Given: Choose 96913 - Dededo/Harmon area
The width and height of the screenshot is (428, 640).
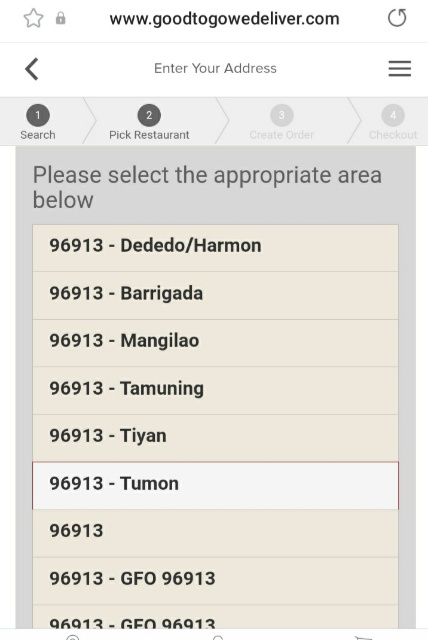Looking at the screenshot, I should pyautogui.click(x=215, y=248).
